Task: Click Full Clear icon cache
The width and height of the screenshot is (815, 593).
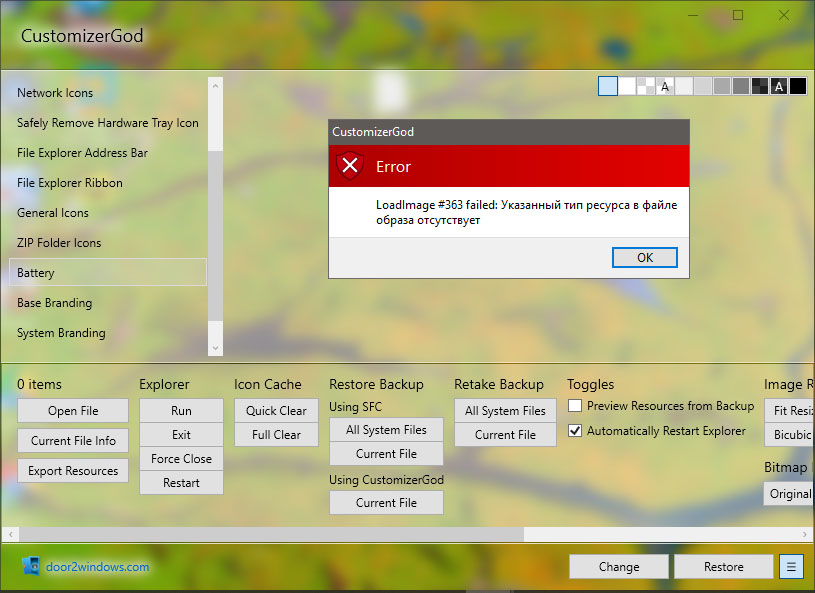Action: (x=276, y=434)
